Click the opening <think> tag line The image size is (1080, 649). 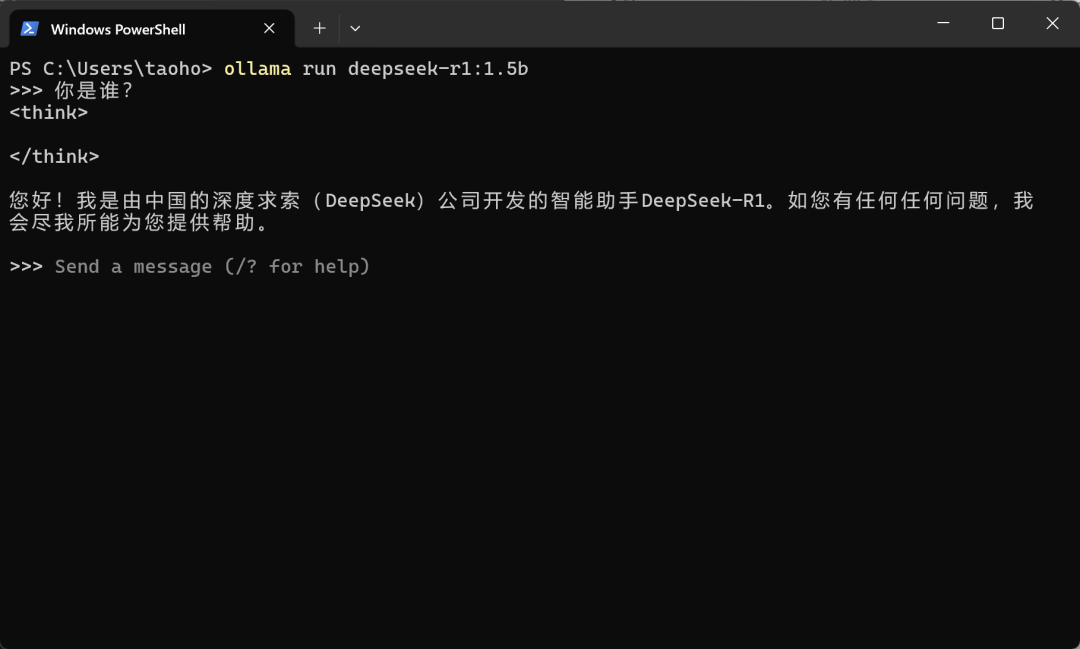tap(48, 112)
